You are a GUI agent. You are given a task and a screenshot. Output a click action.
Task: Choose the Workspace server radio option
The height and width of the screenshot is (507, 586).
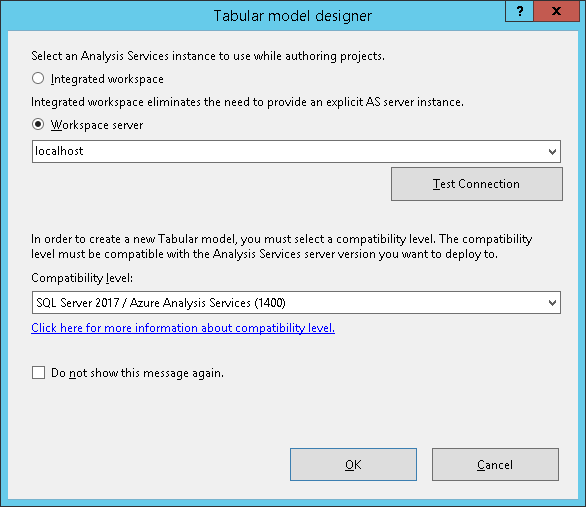pyautogui.click(x=38, y=124)
